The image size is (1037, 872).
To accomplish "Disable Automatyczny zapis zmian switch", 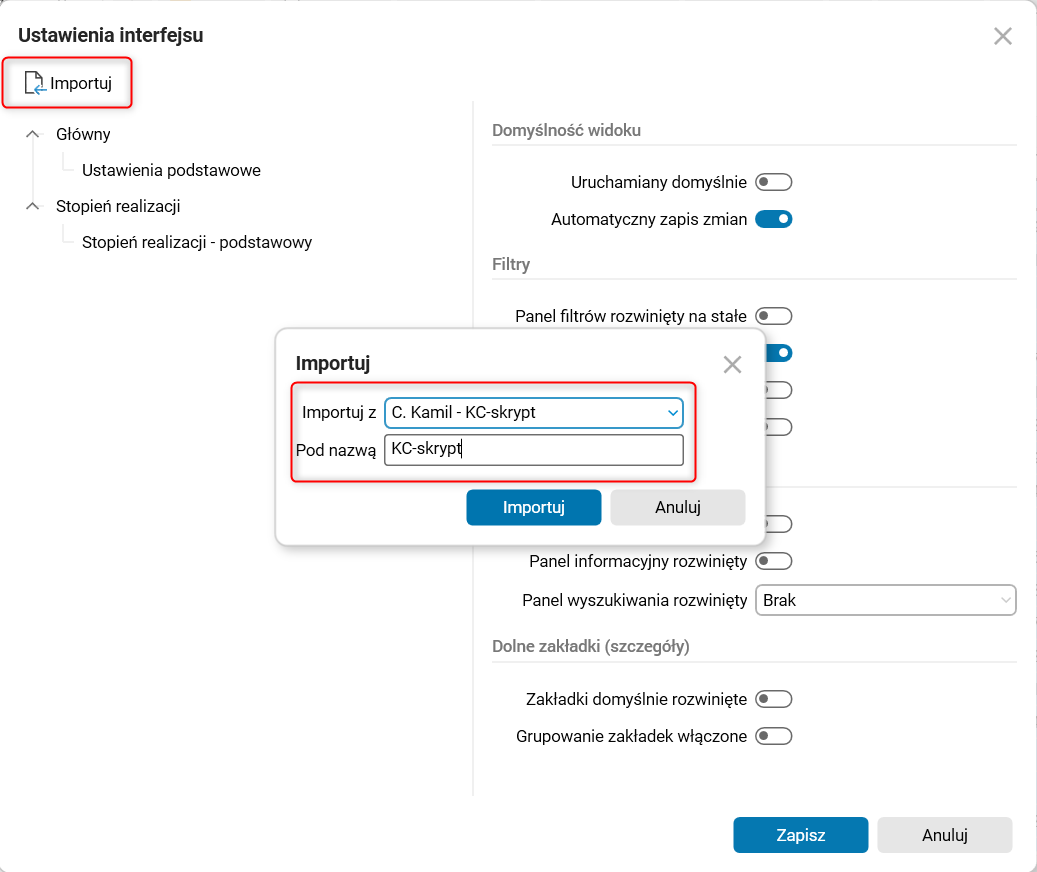I will click(774, 219).
